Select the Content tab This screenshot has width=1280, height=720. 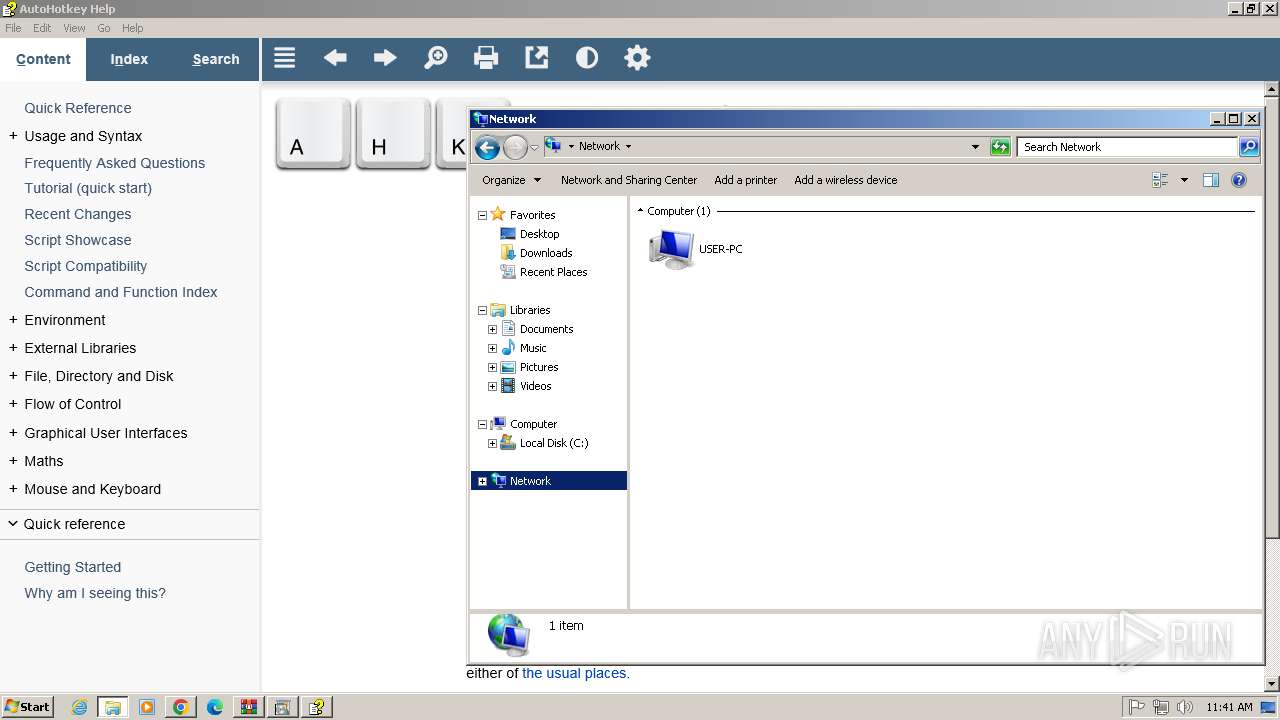[43, 59]
